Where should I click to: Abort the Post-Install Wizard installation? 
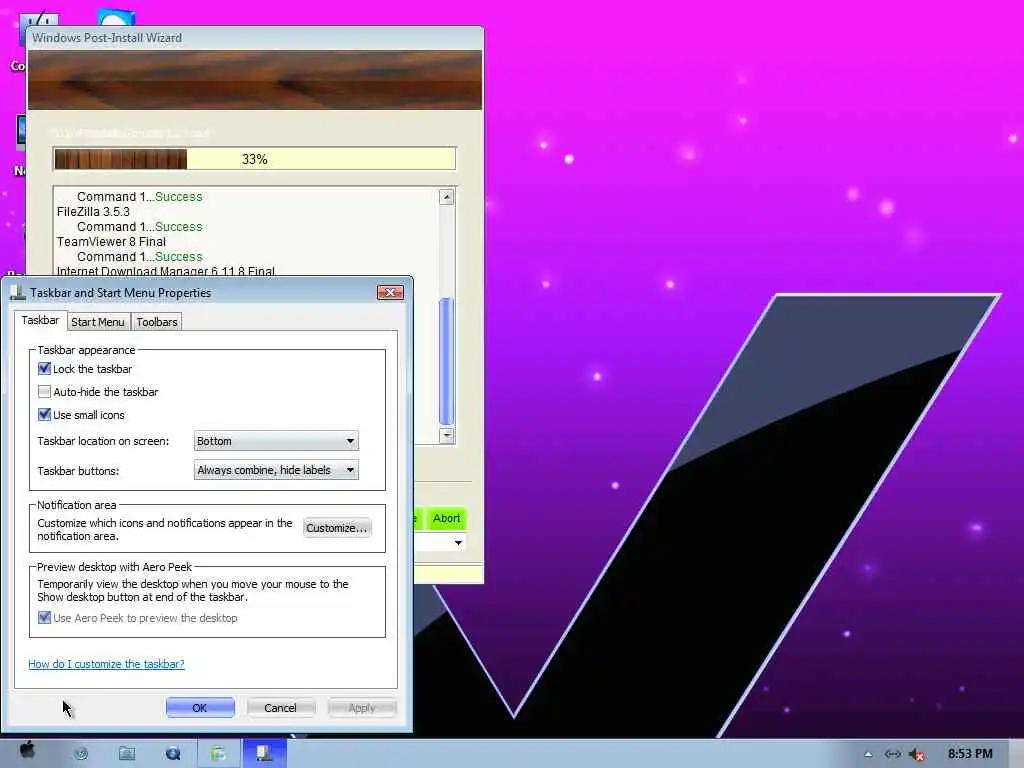[447, 519]
